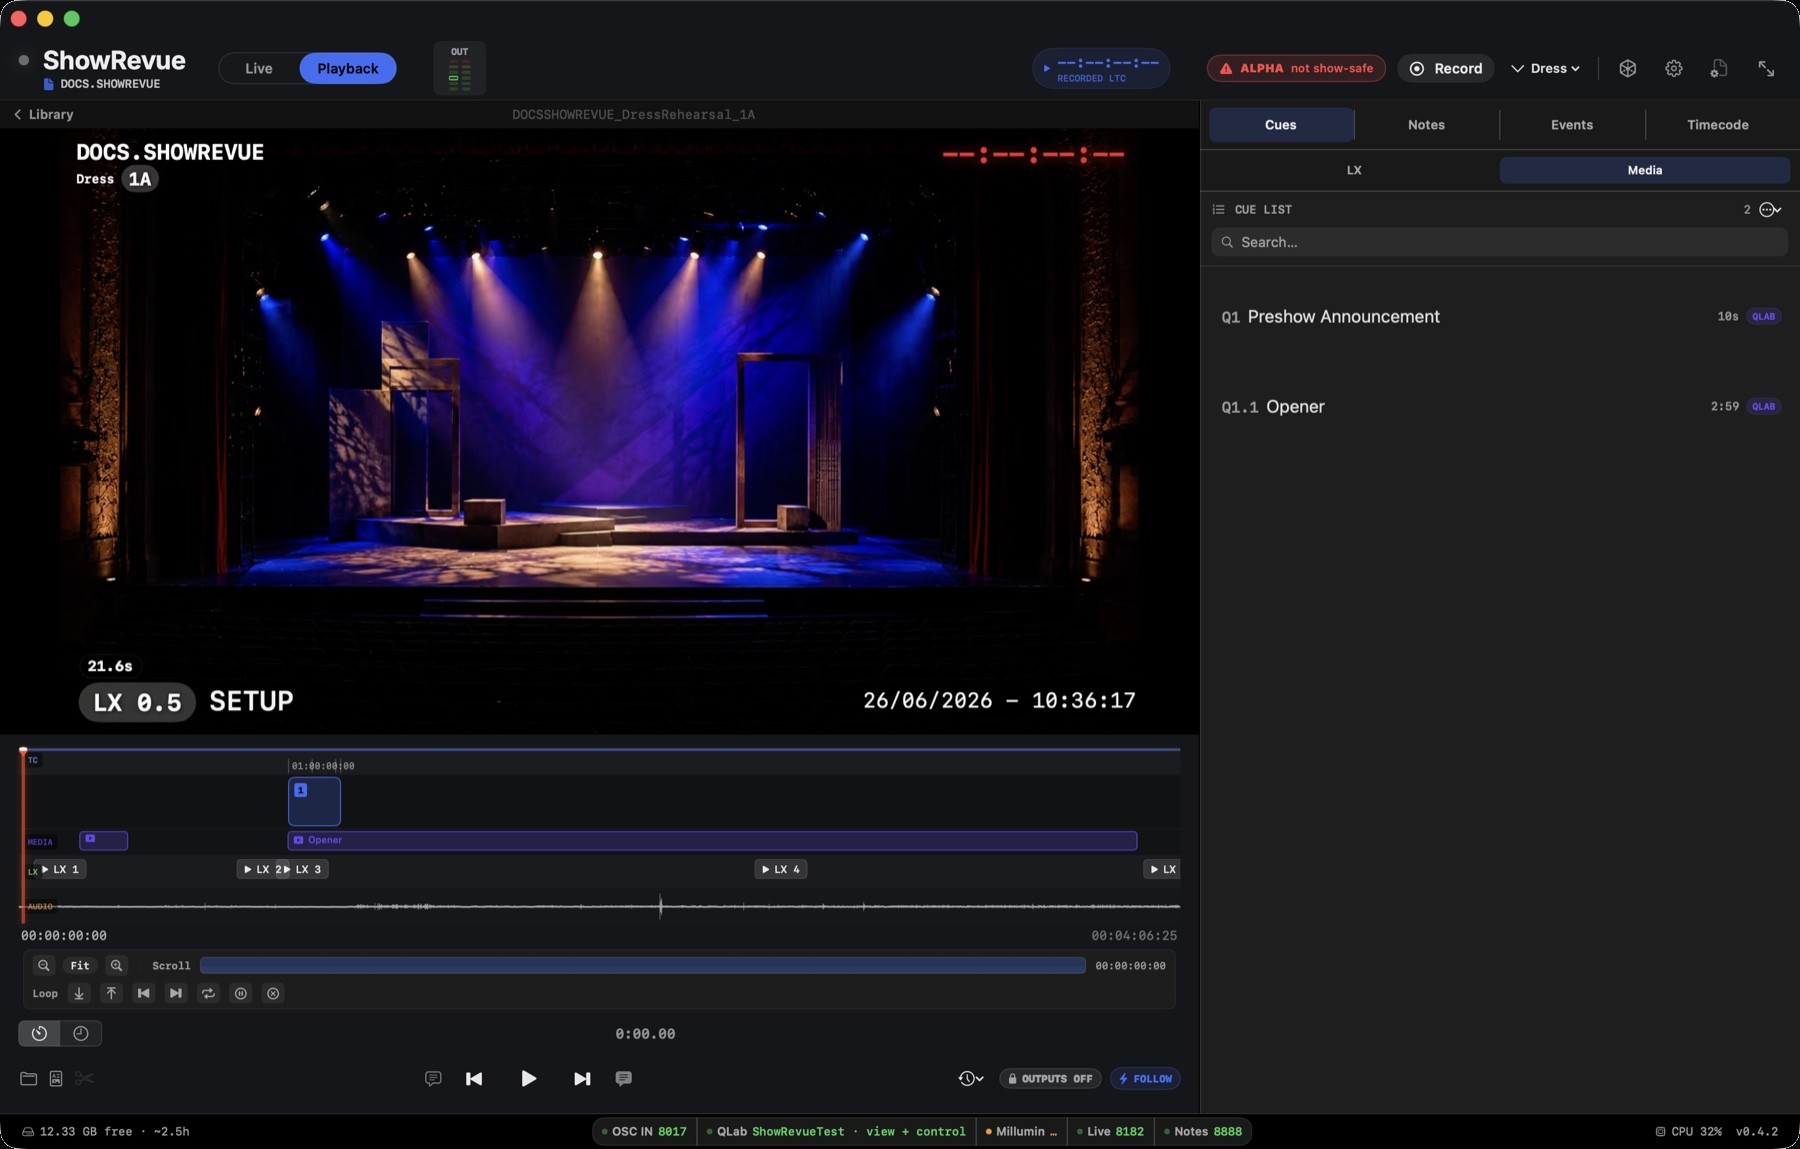Click the QLab ShowRevueTest connection status
The height and width of the screenshot is (1149, 1800).
pyautogui.click(x=836, y=1131)
